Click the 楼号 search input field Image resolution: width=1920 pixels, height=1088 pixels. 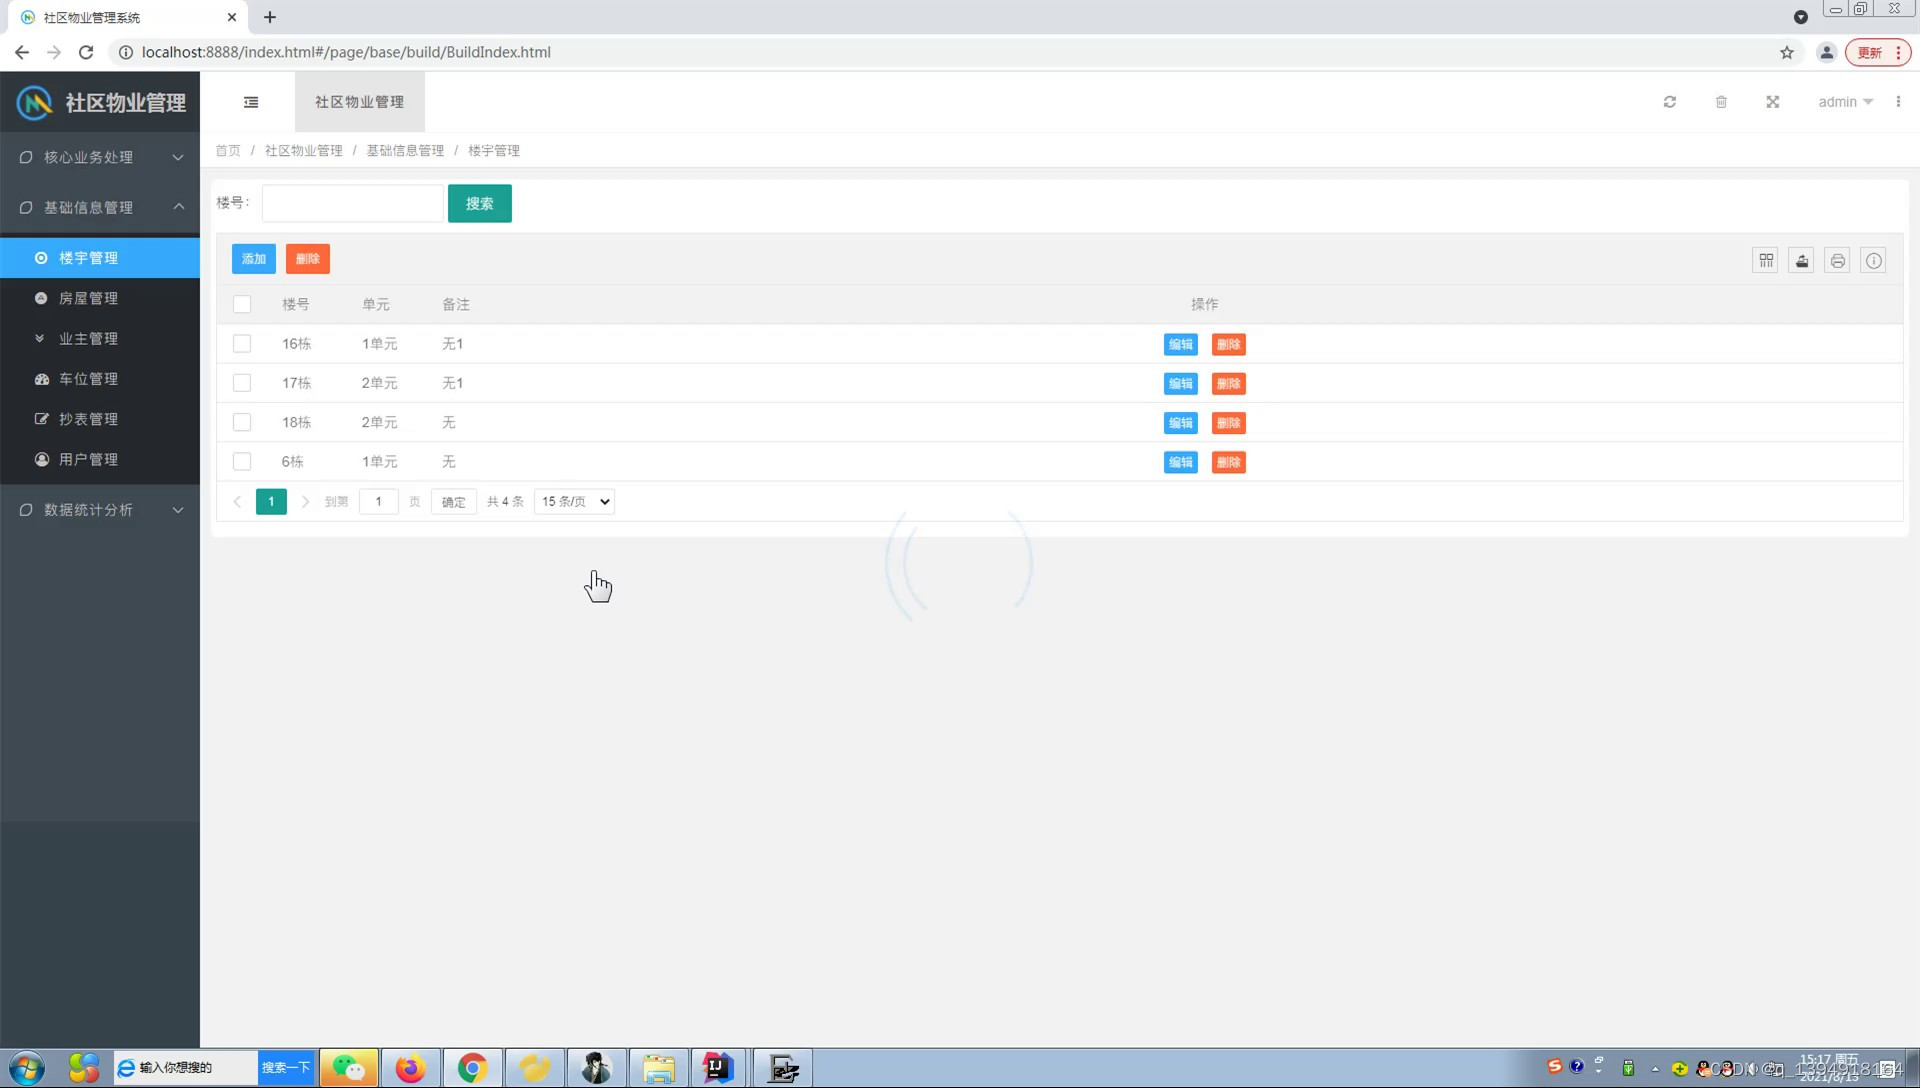click(x=352, y=204)
